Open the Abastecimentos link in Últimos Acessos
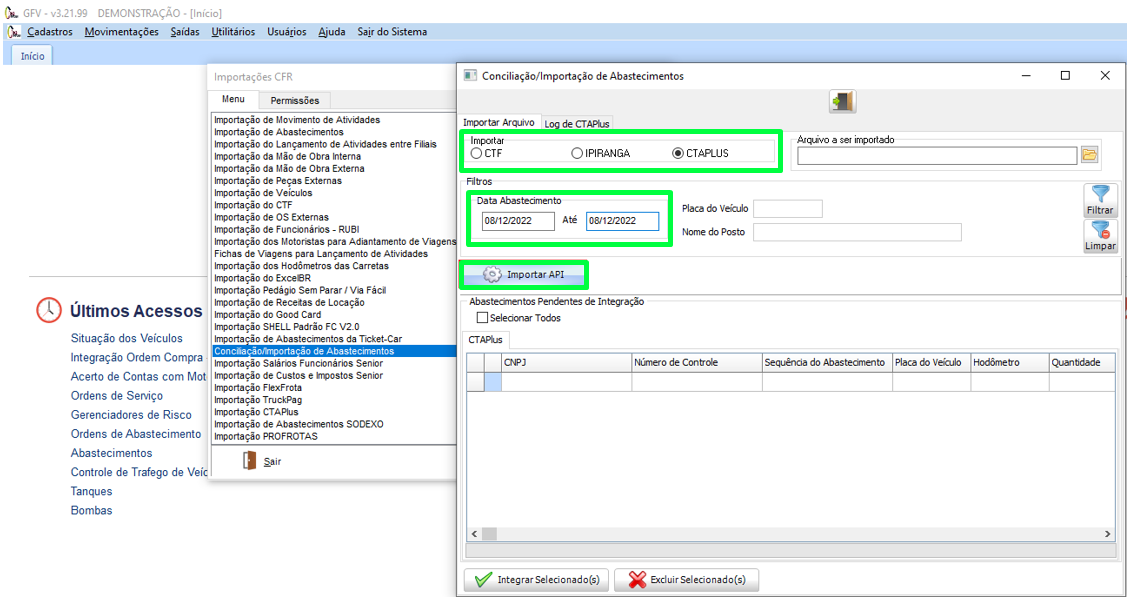This screenshot has width=1136, height=615. coord(112,453)
